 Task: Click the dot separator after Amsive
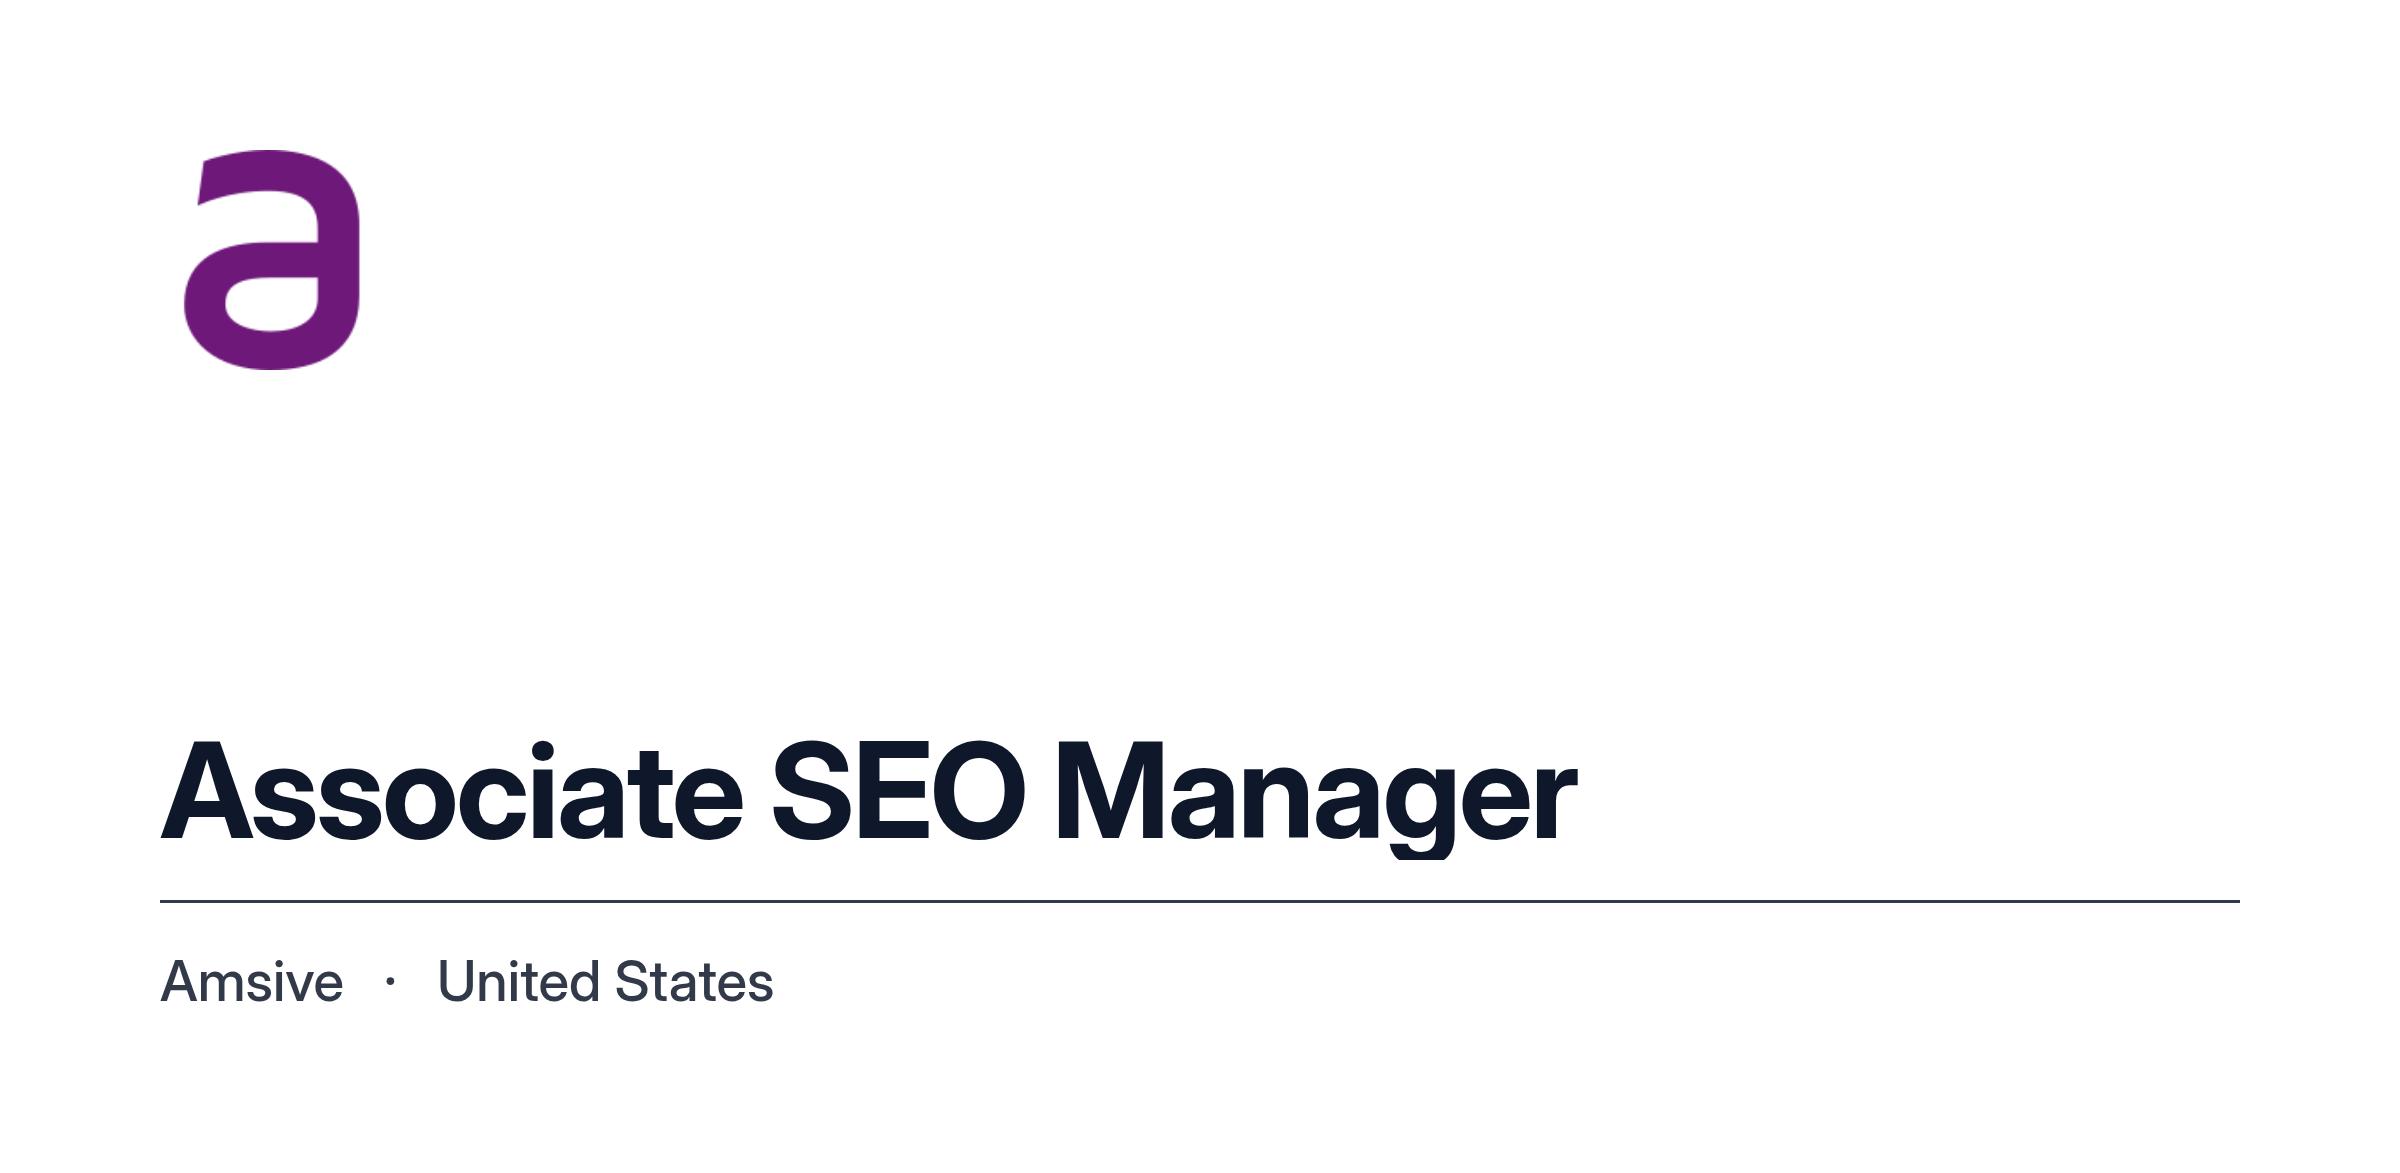point(390,982)
